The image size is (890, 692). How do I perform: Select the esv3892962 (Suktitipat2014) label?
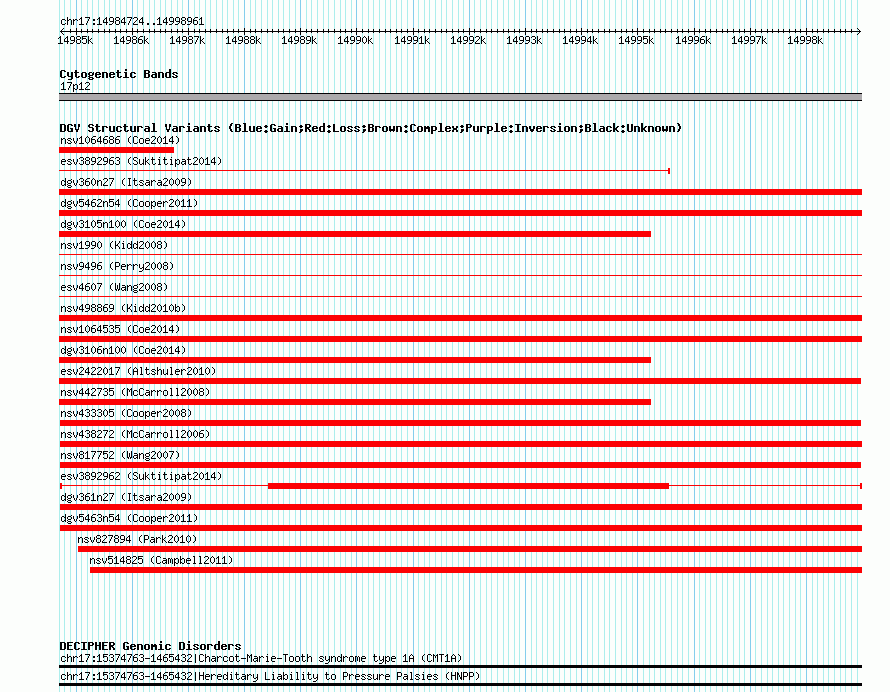141,476
